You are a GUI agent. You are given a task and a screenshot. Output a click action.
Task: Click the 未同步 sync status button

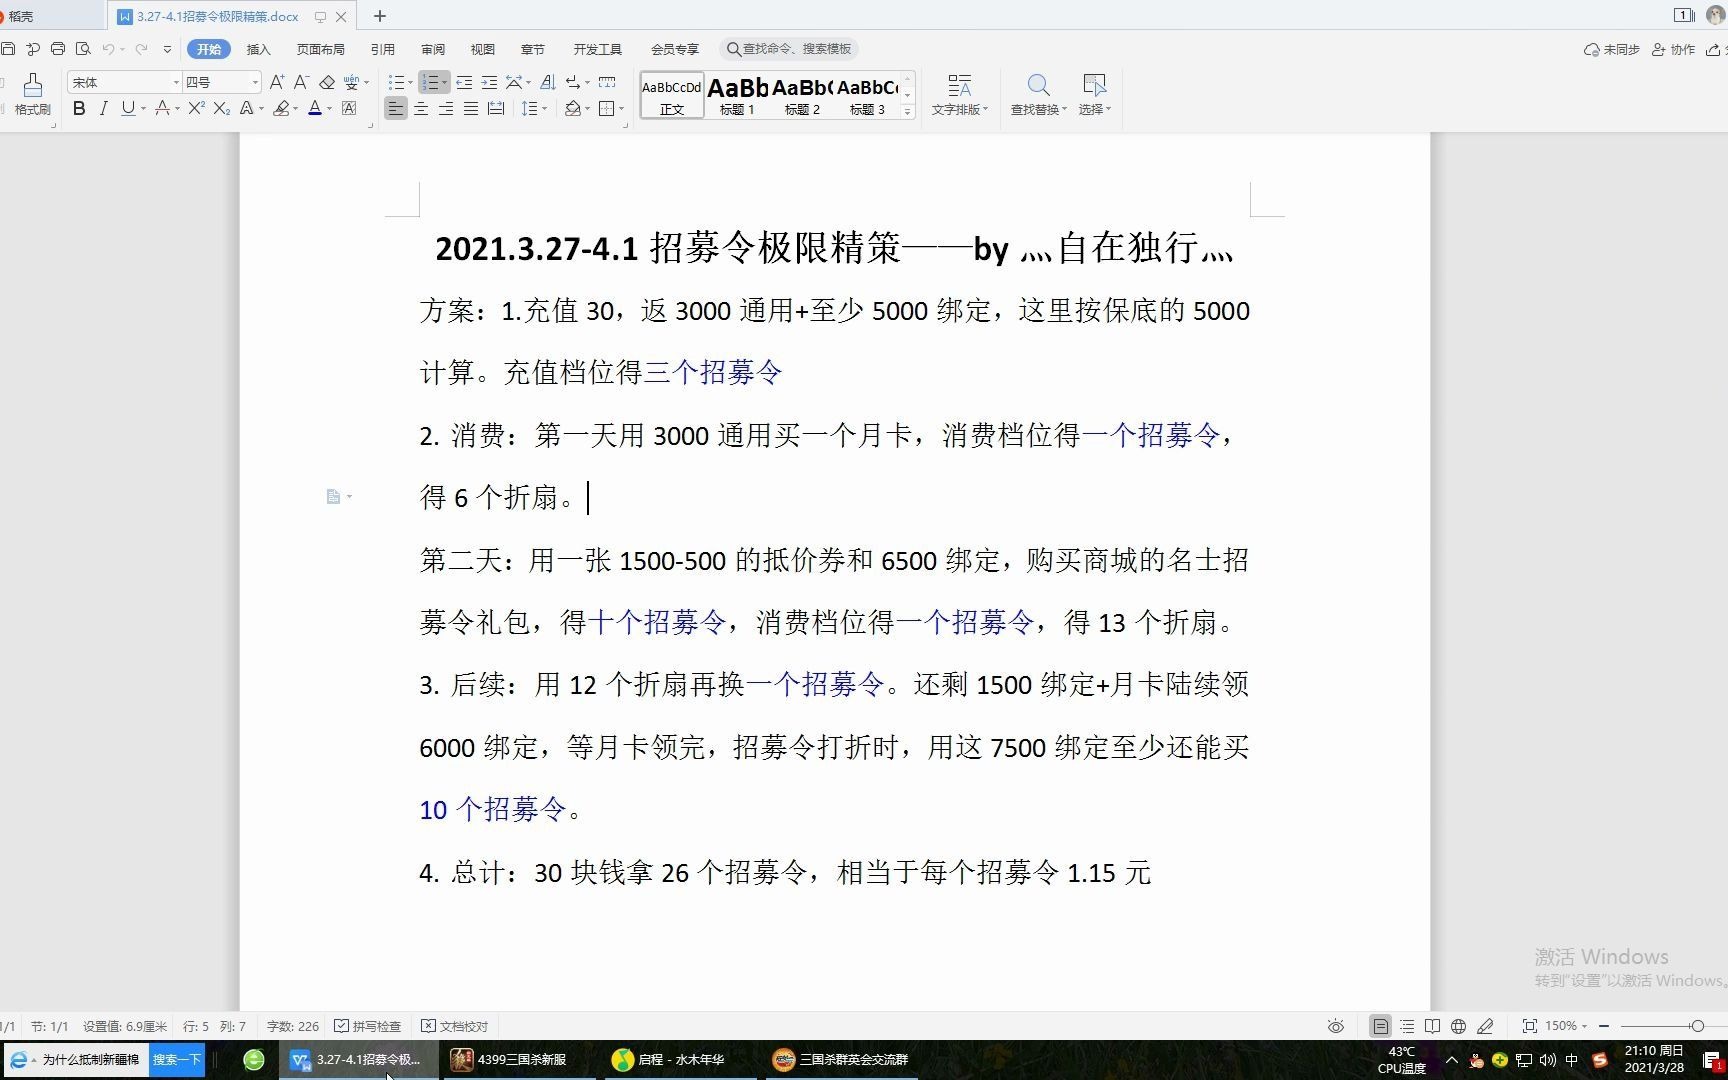point(1611,49)
